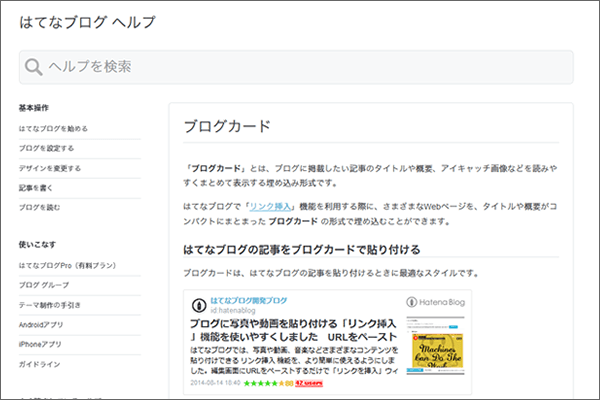The image size is (600, 400).
Task: Click the 基本操作 sidebar heading
Action: click(34, 108)
